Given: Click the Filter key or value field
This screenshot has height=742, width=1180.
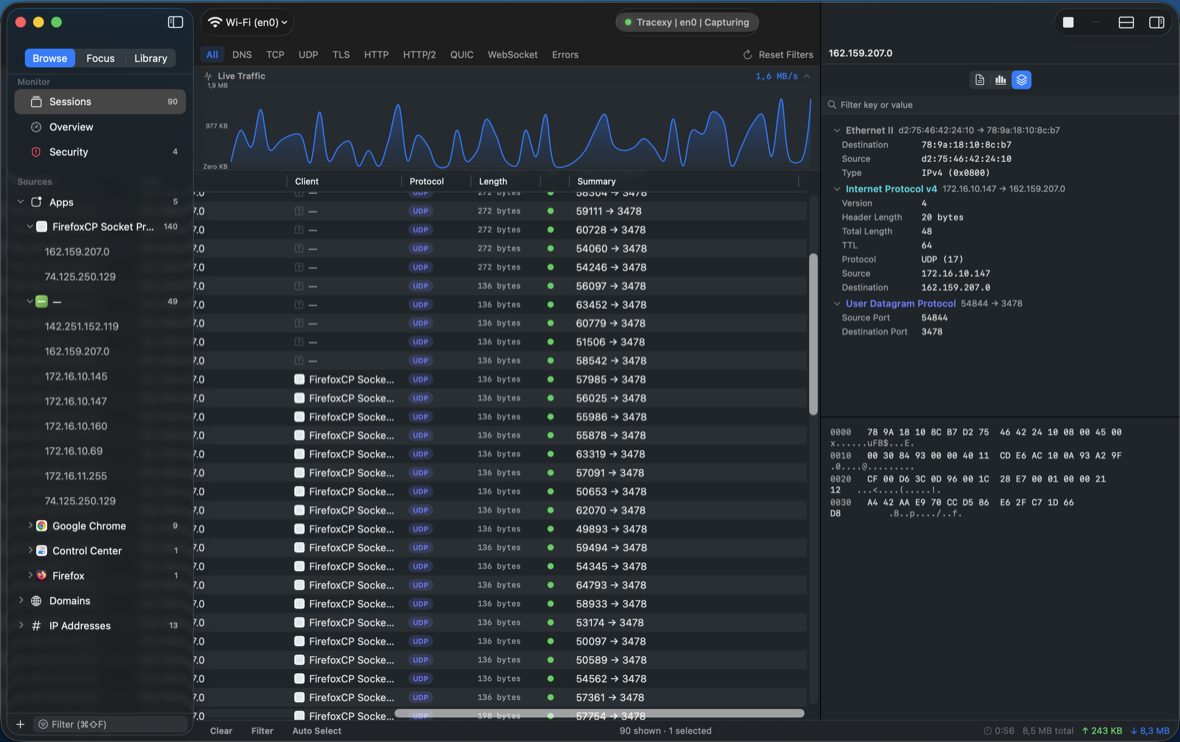Looking at the screenshot, I should point(999,105).
